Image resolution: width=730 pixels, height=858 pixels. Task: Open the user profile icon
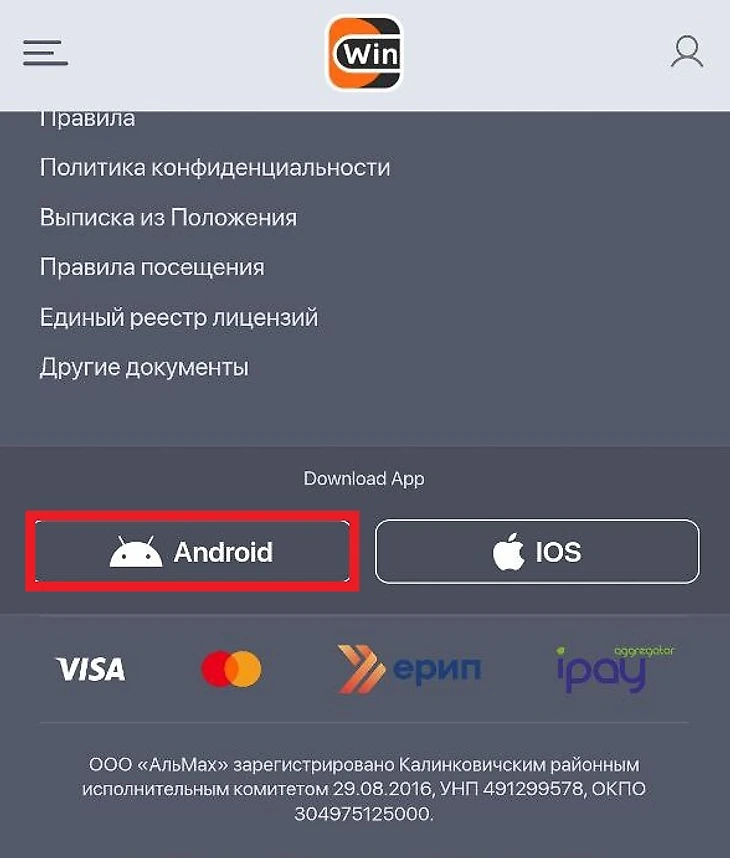(x=687, y=52)
